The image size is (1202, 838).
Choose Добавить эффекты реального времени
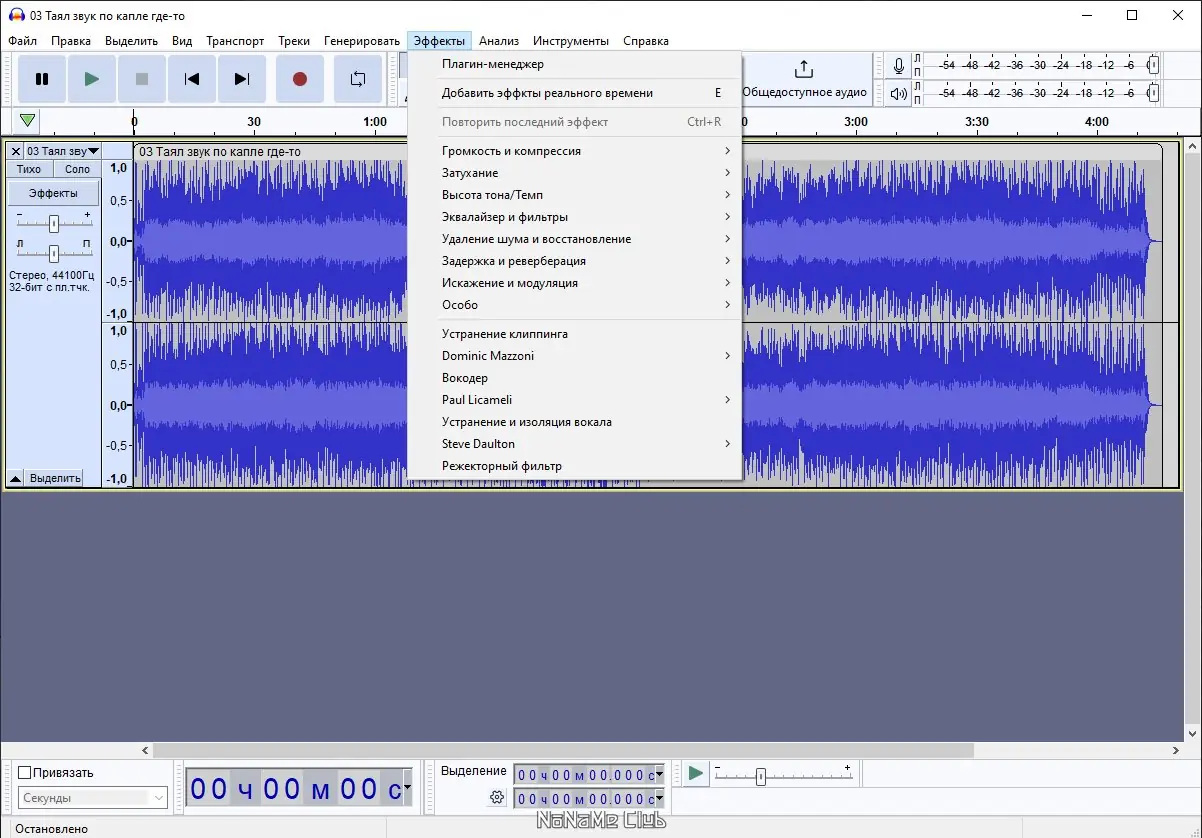575,93
